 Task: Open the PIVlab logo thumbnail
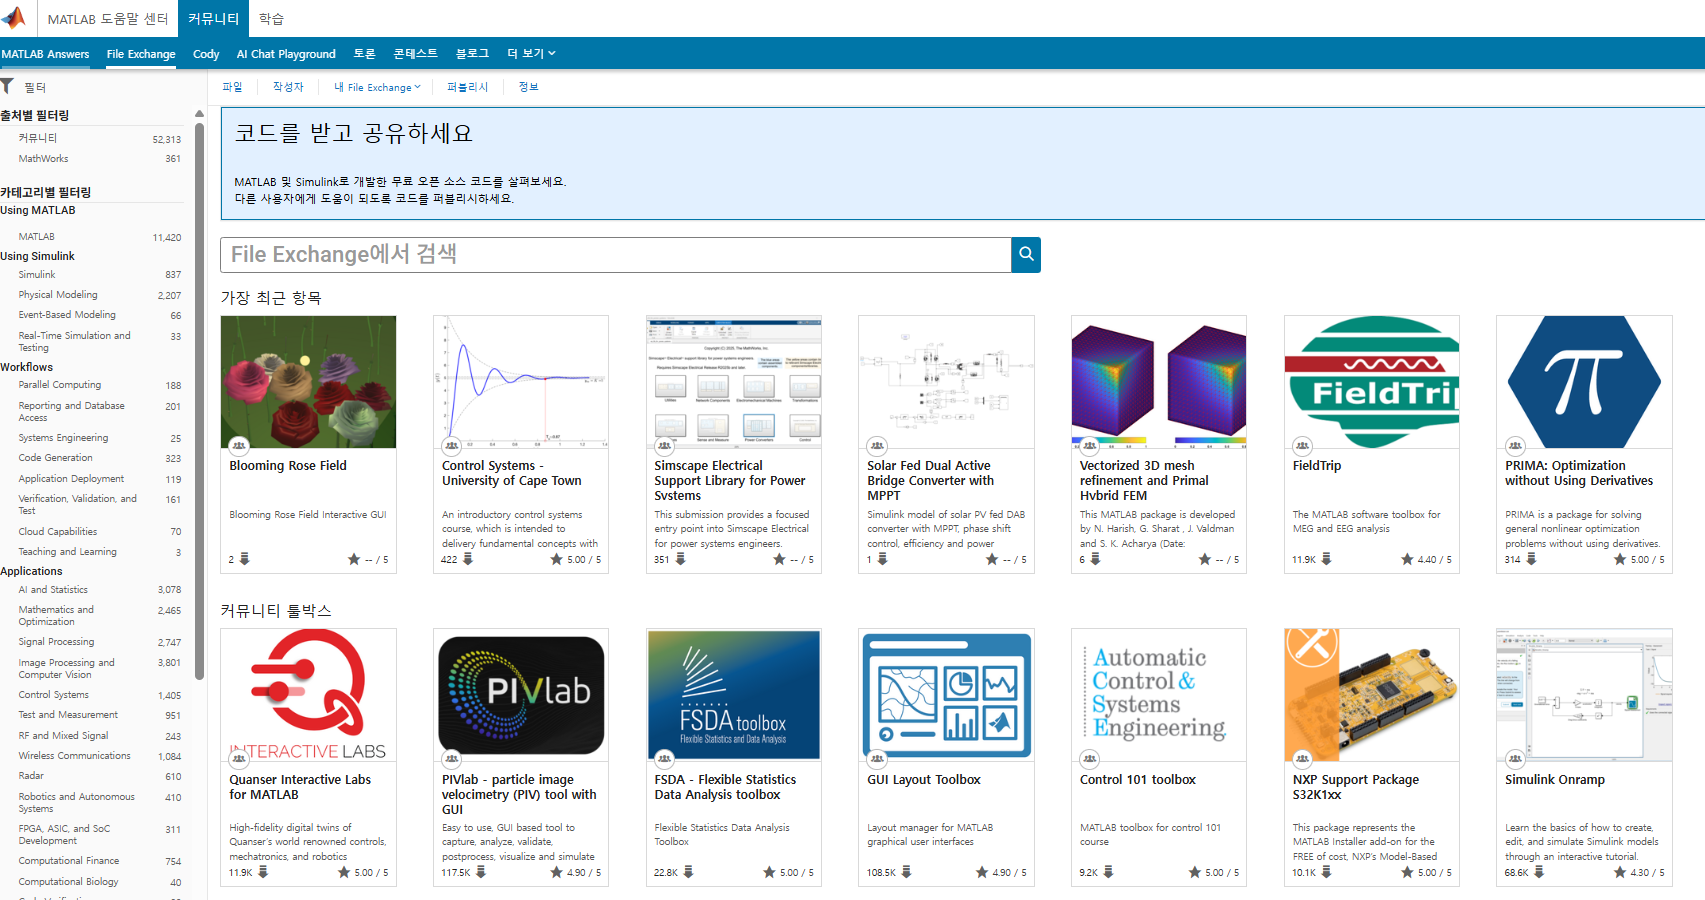521,695
